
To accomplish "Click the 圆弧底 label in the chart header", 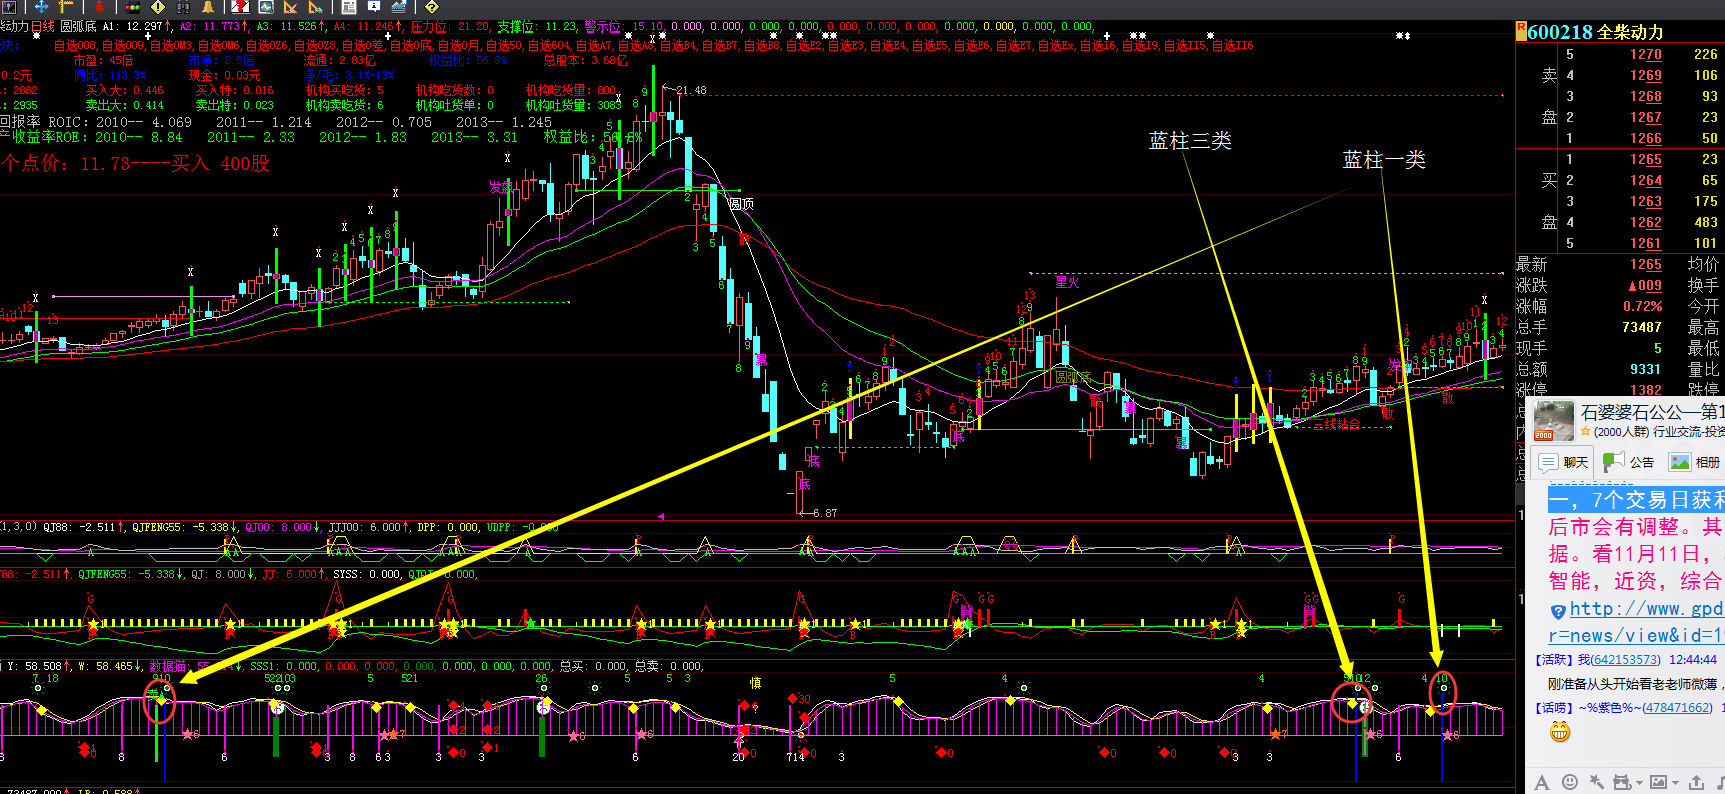I will [x=79, y=27].
